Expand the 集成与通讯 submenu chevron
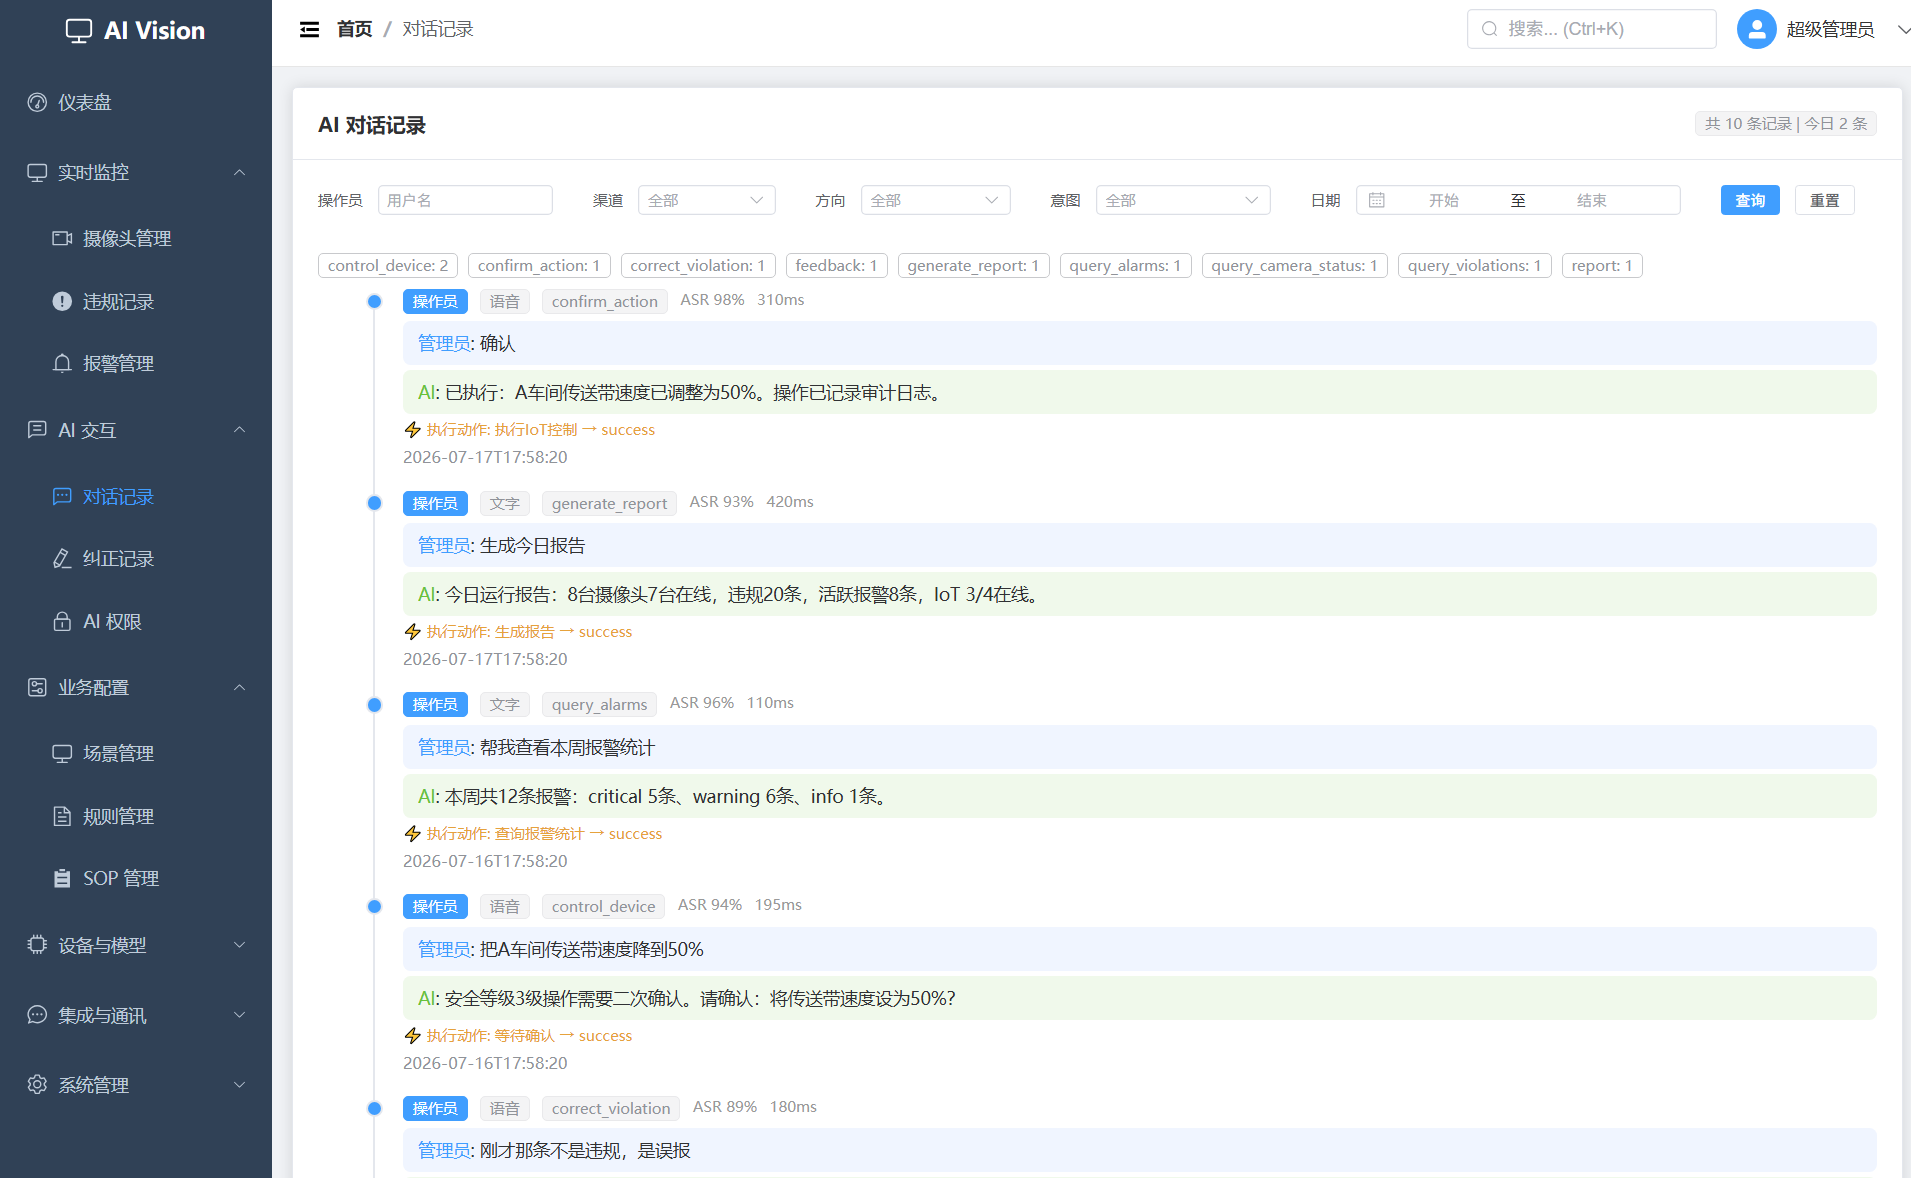 (x=240, y=1015)
